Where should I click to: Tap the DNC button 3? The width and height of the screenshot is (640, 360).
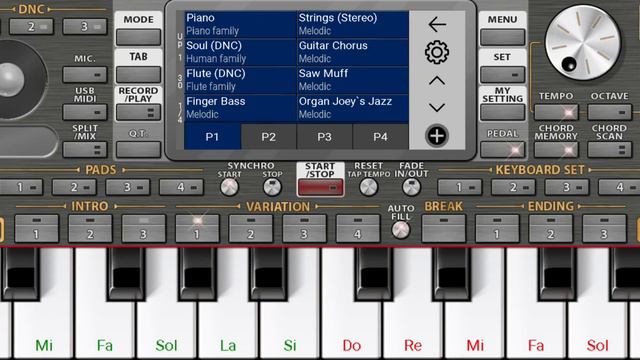(x=85, y=27)
